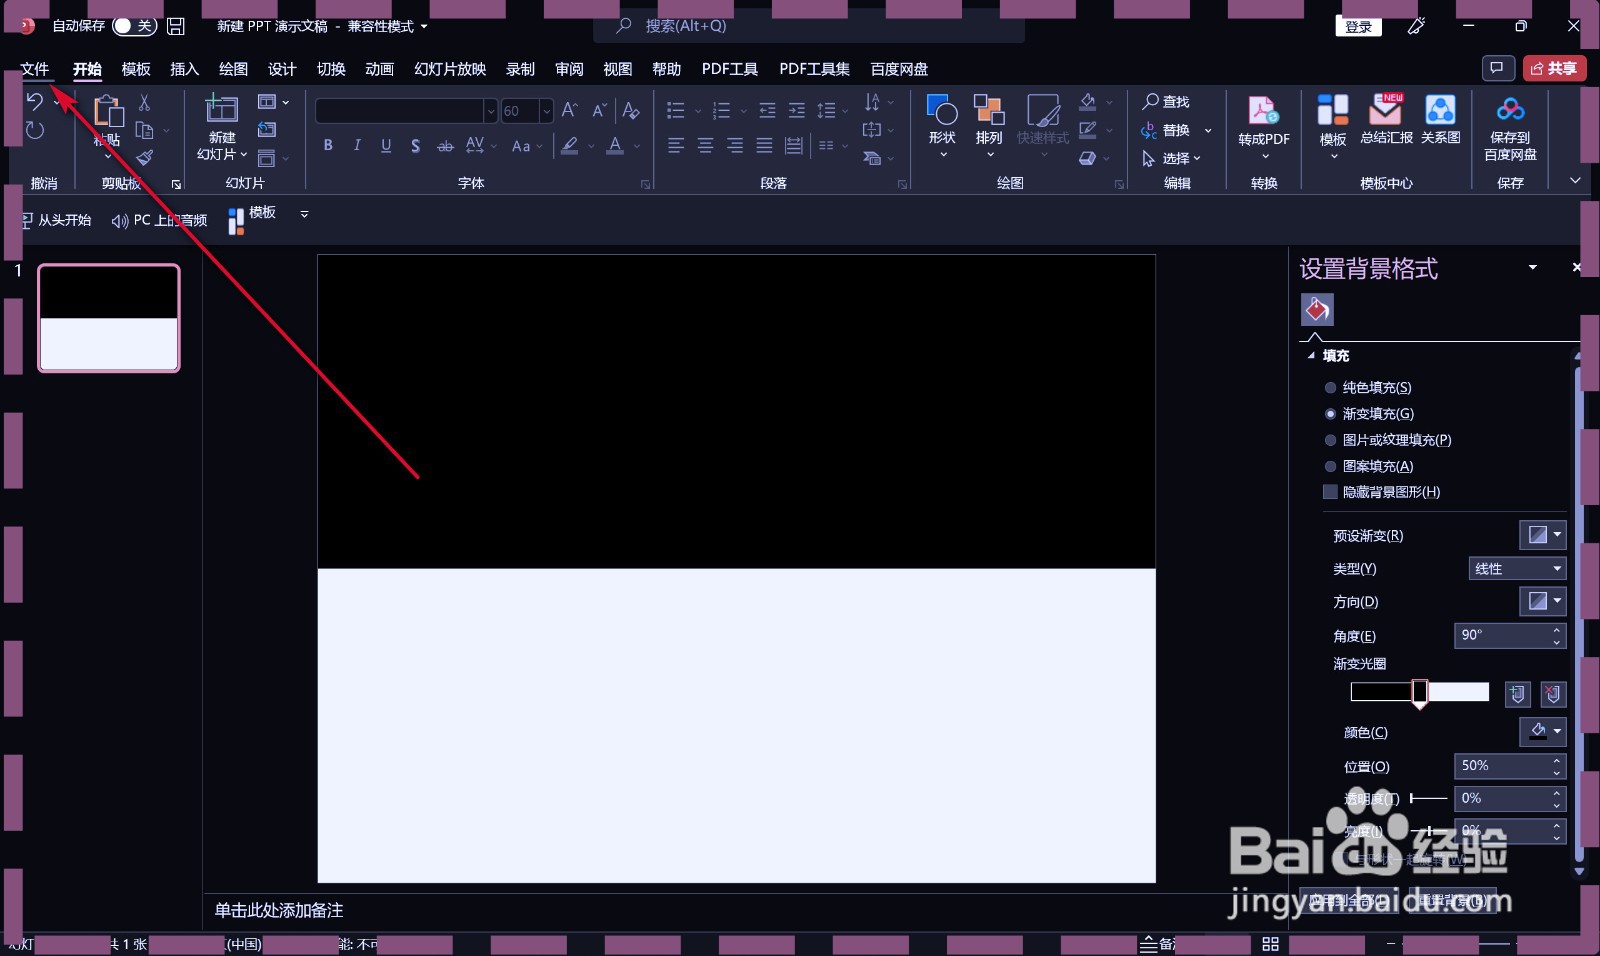Open the 选择 dropdown in editing group
This screenshot has width=1600, height=956.
(1172, 158)
